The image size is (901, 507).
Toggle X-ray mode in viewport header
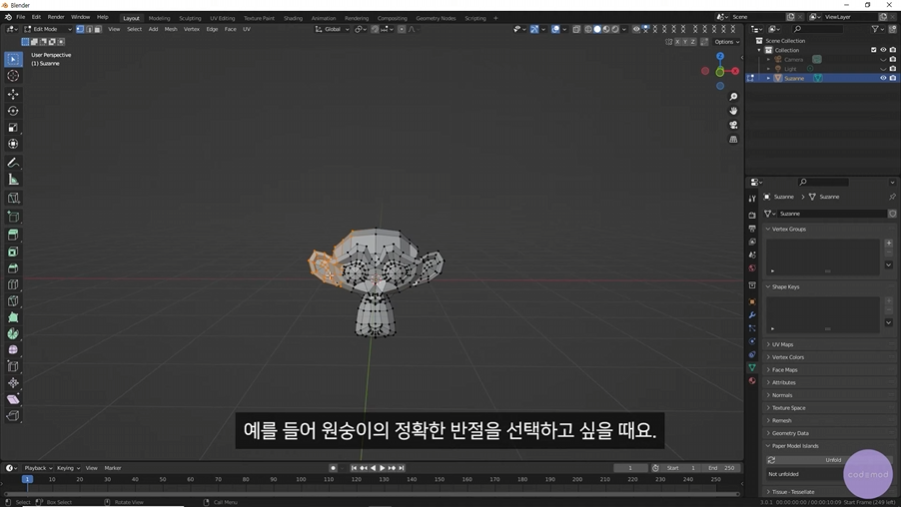pyautogui.click(x=576, y=29)
